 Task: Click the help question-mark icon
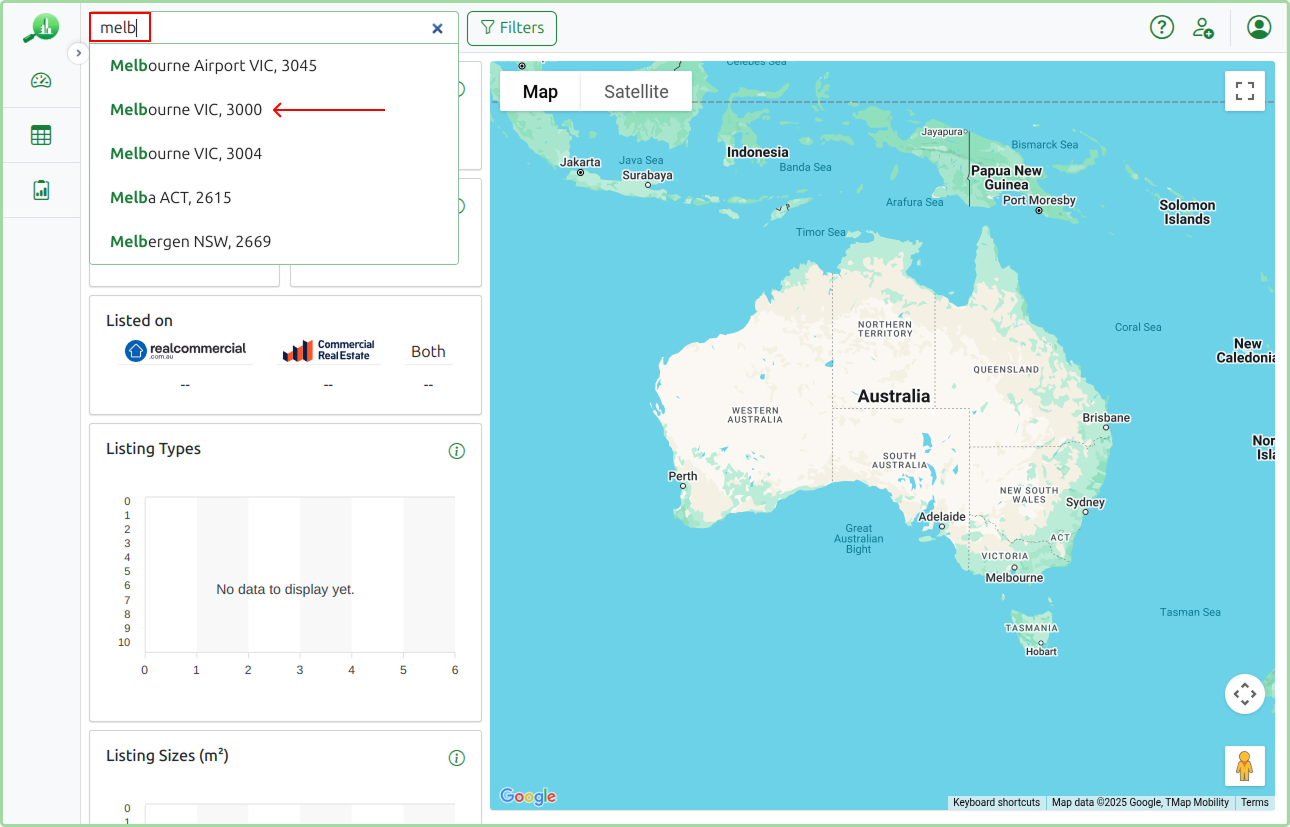[x=1161, y=27]
